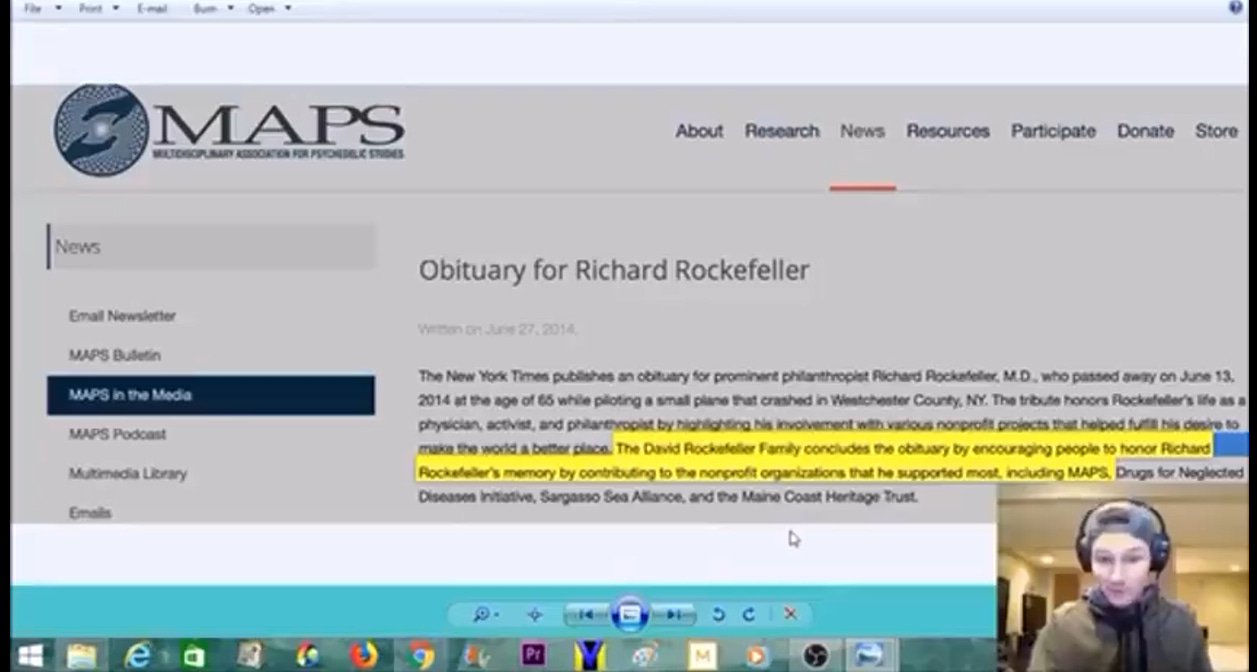
Task: Open the Research navigation item
Action: point(782,131)
